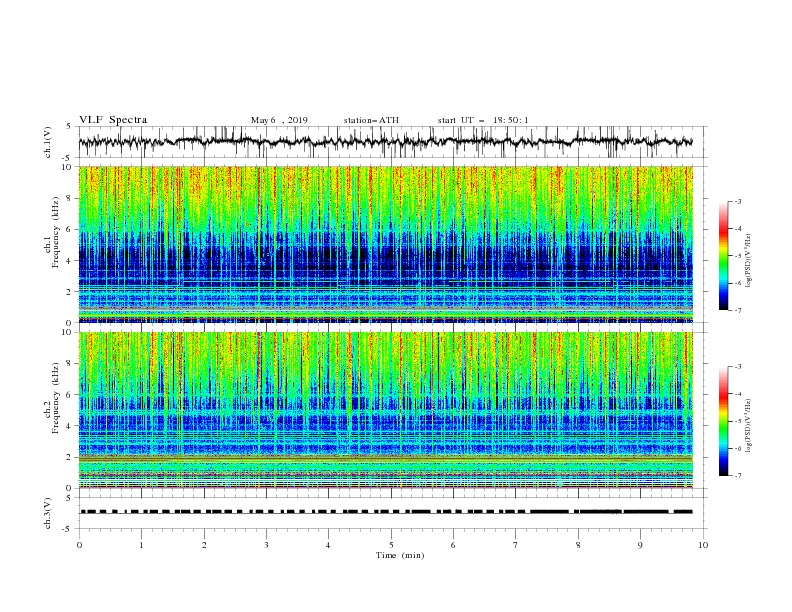The image size is (792, 612).
Task: Click the ch.3 dashed black signal trace
Action: coord(386,512)
